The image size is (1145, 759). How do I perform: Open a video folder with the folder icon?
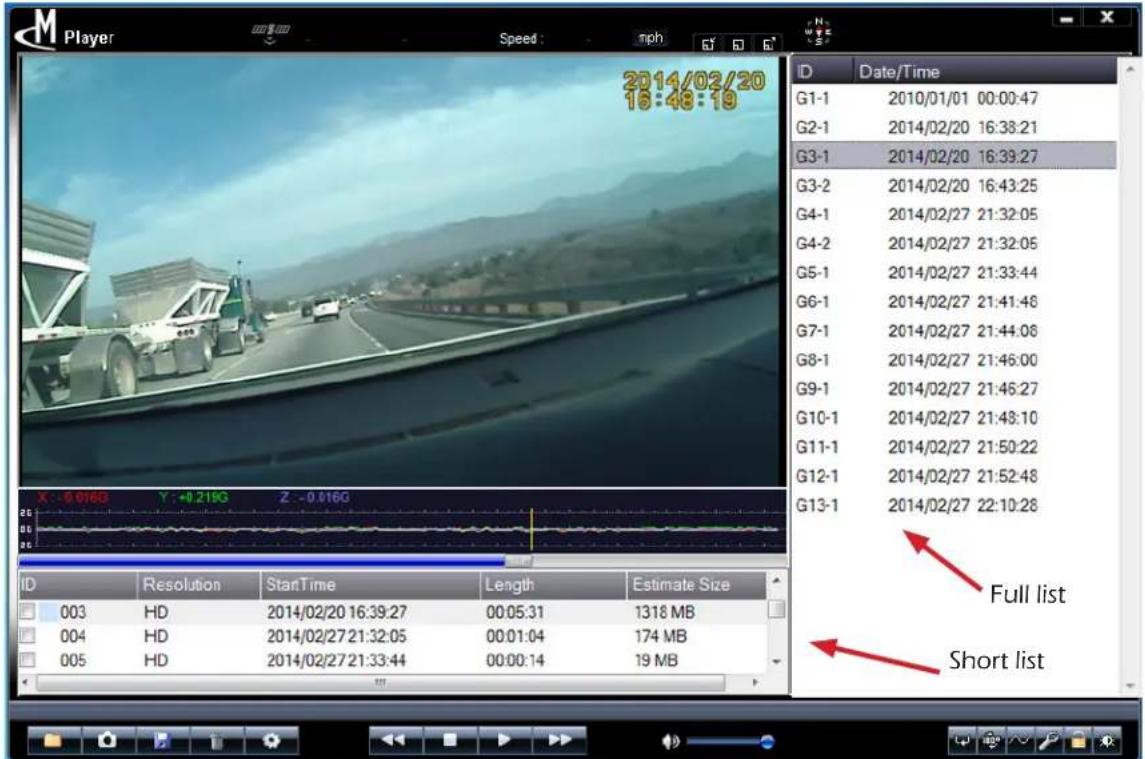coord(53,741)
